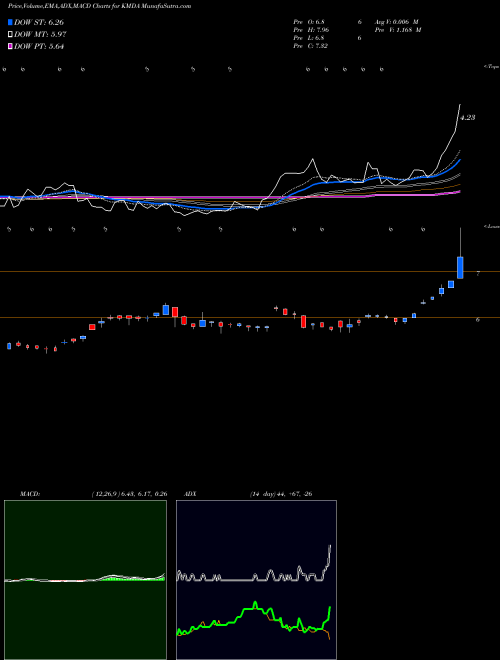Click the 'Pre C: 7.32' close value
500x660 pixels.
311,46
